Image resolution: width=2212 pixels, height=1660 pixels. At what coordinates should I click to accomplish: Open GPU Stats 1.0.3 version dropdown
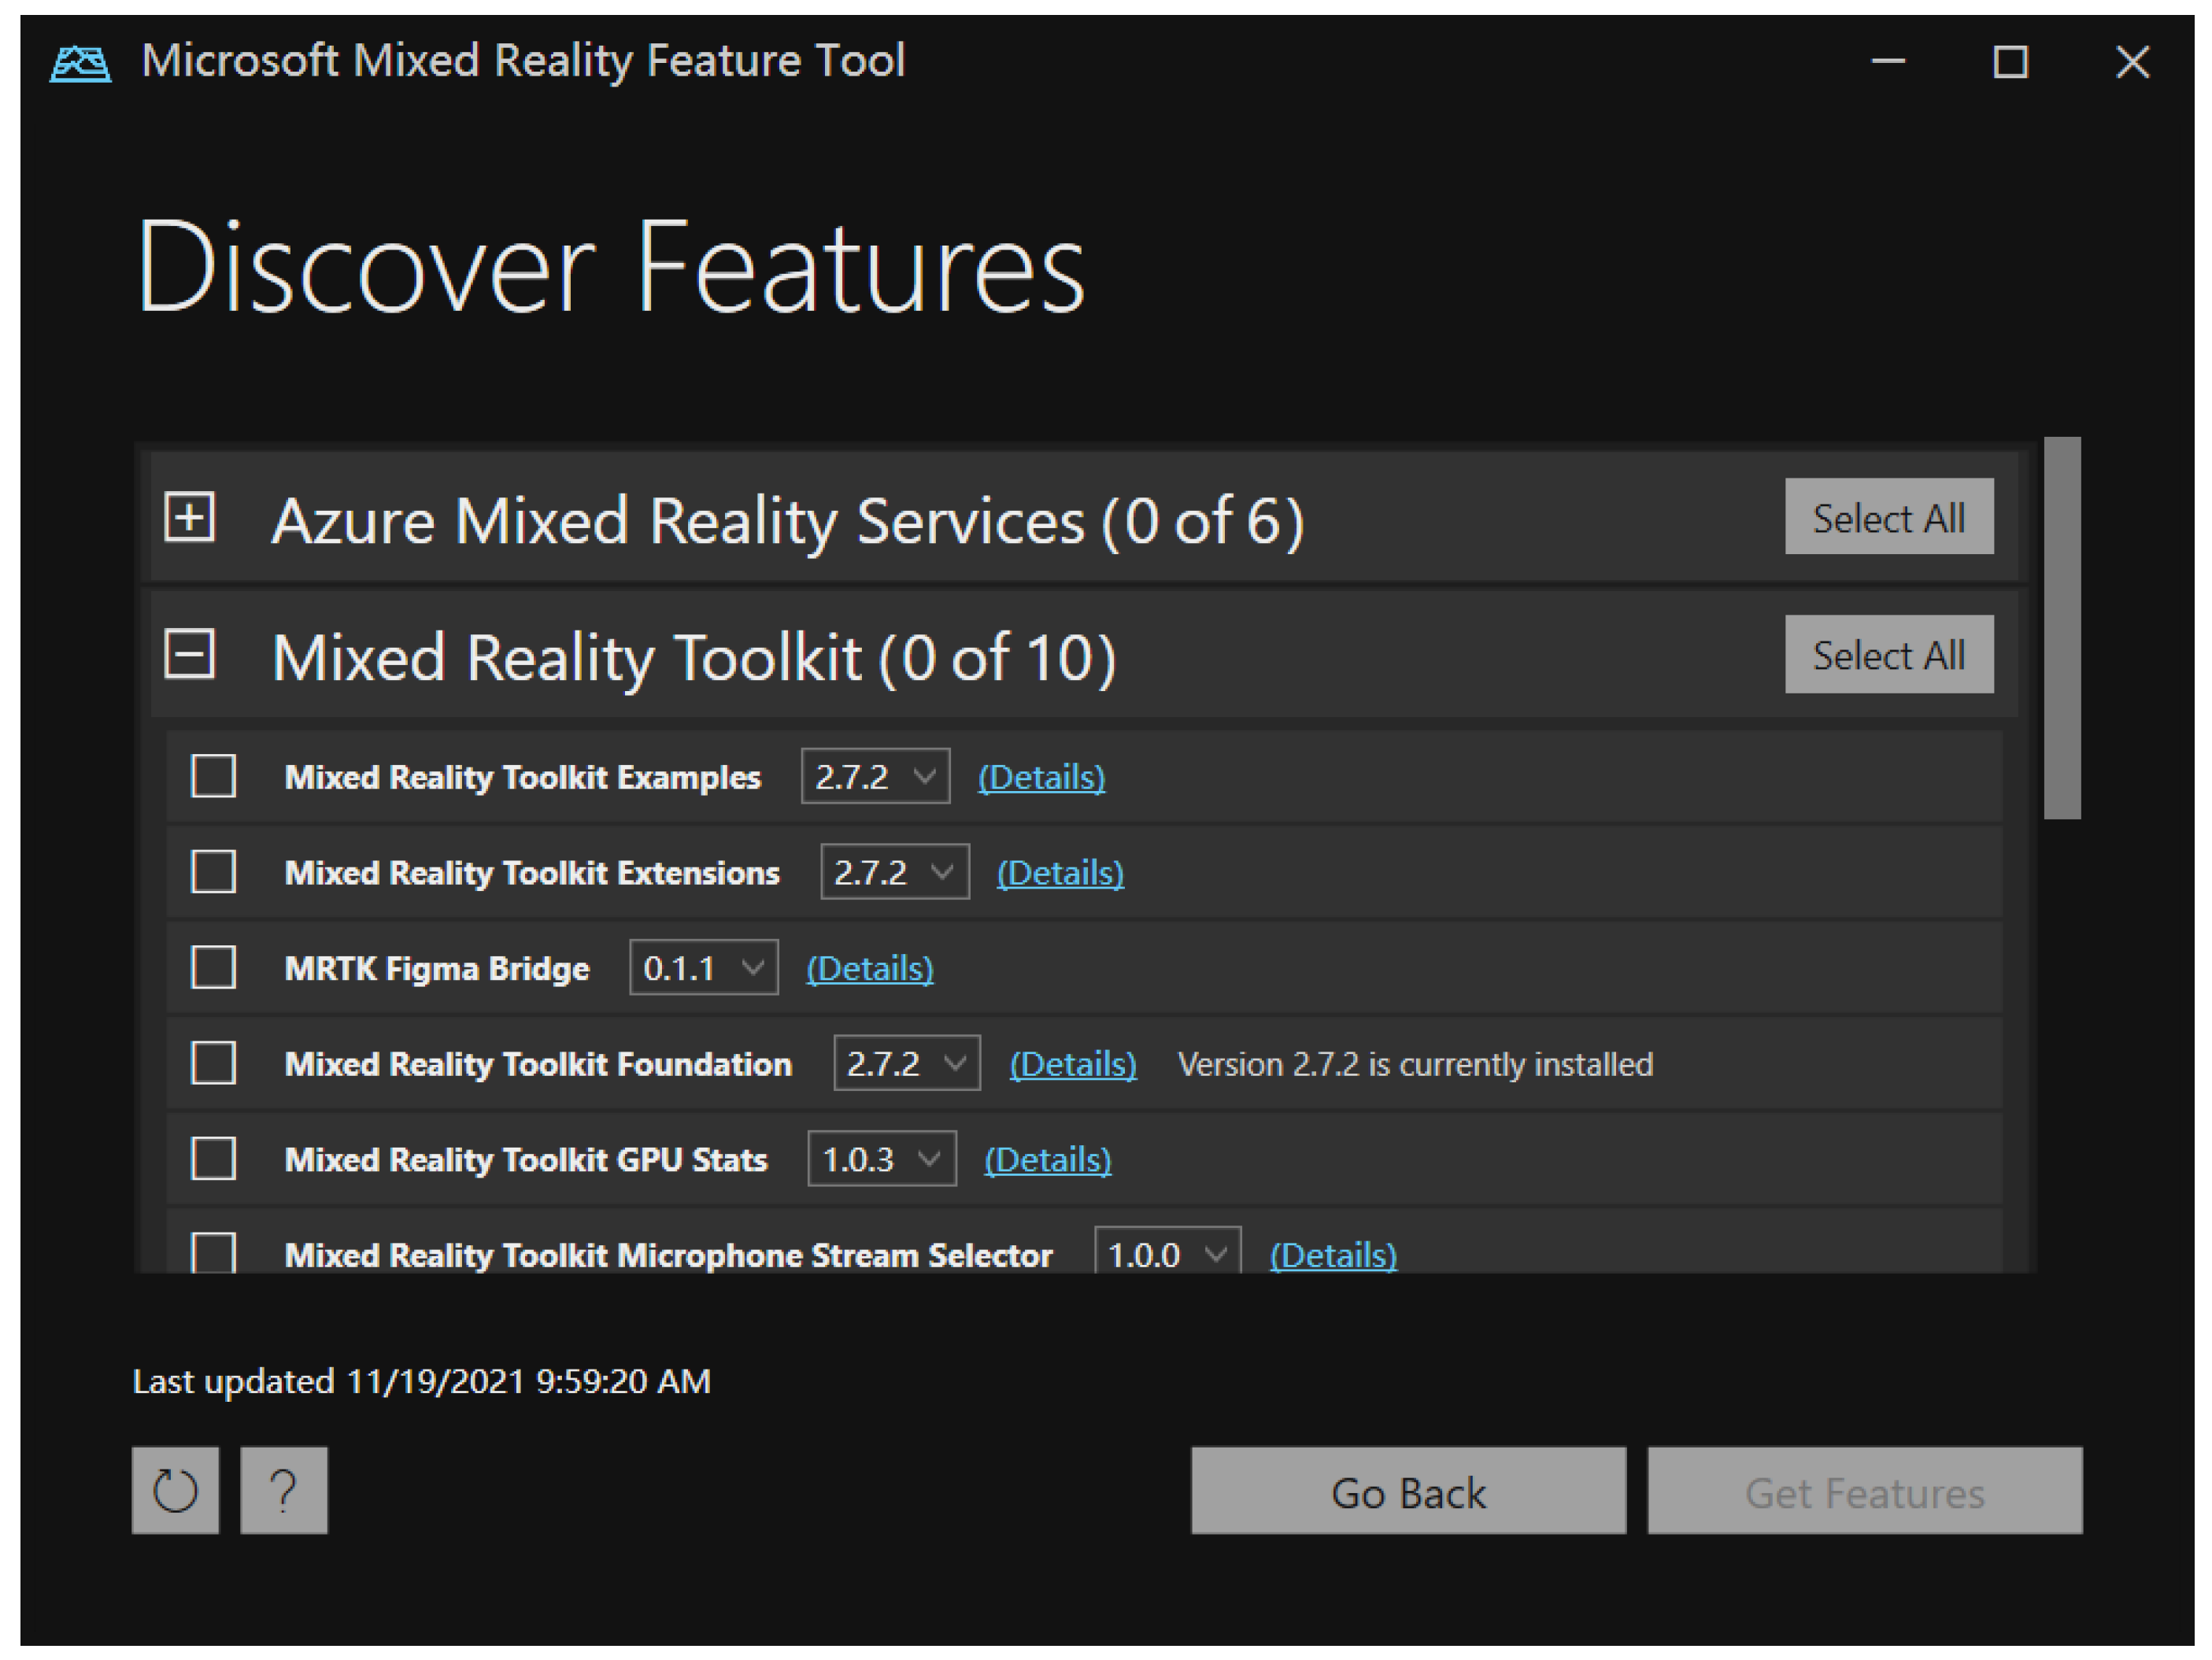tap(881, 1159)
